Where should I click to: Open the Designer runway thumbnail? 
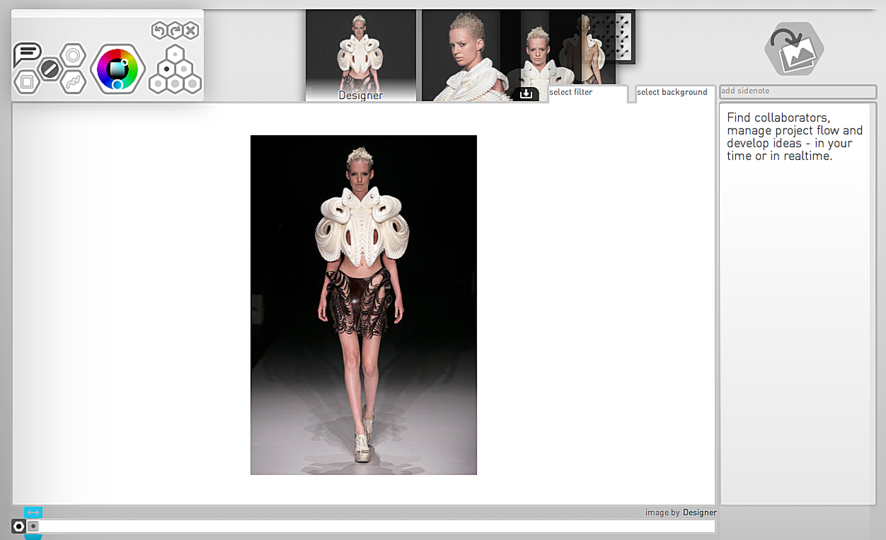(361, 55)
